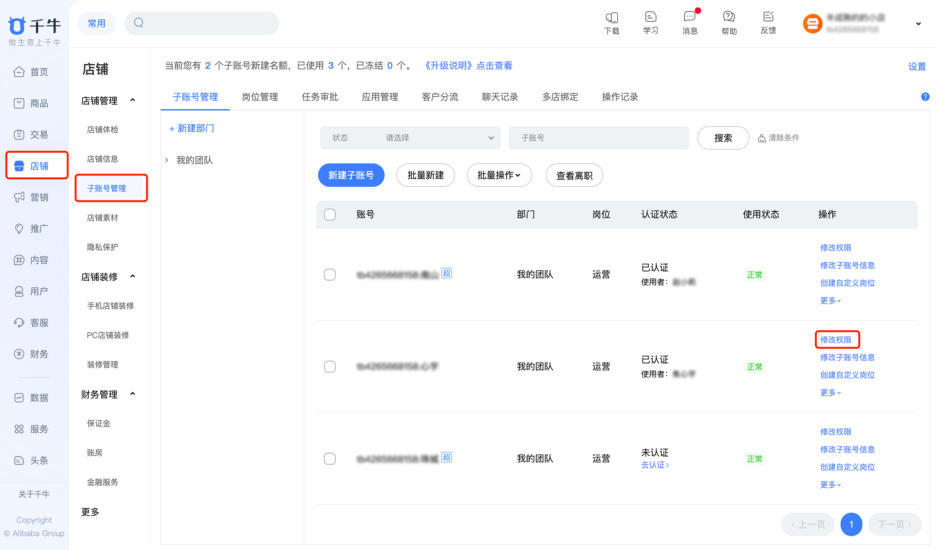This screenshot has height=550, width=937.
Task: Click page number 1 in pagination
Action: tap(851, 524)
